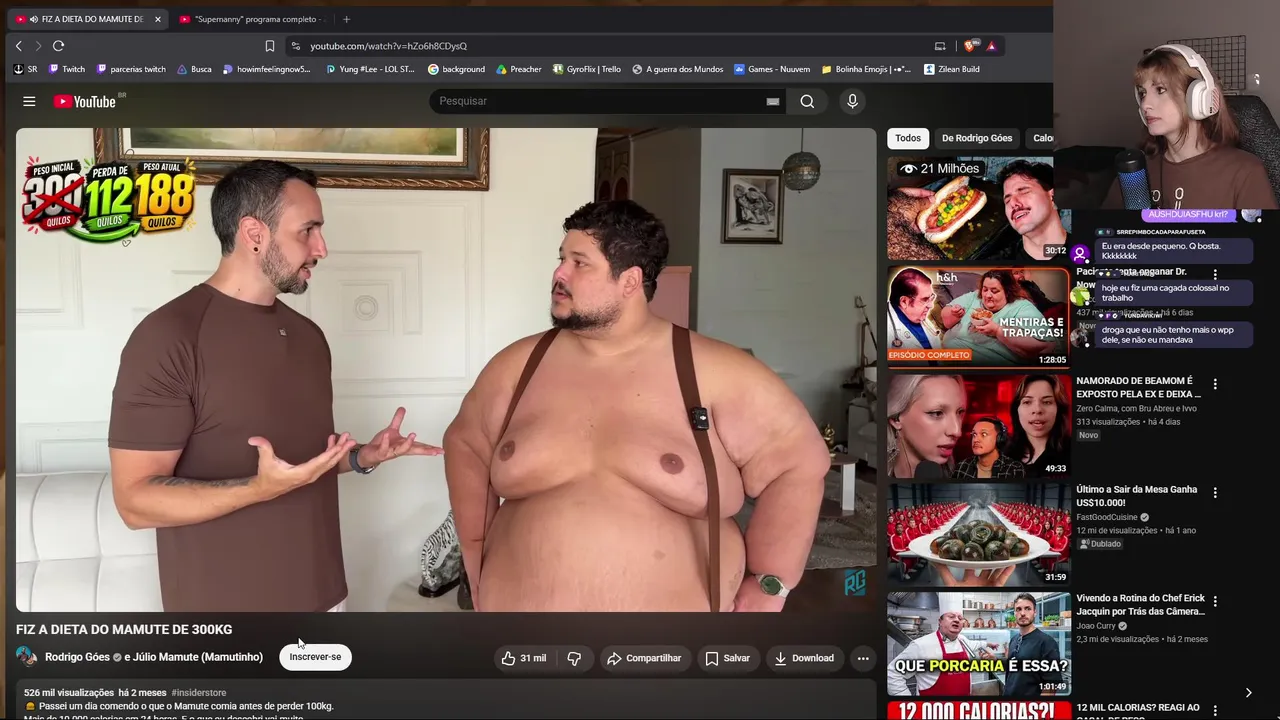Open options for 'Vivendo a Rotina do Chef' video

pyautogui.click(x=1215, y=601)
